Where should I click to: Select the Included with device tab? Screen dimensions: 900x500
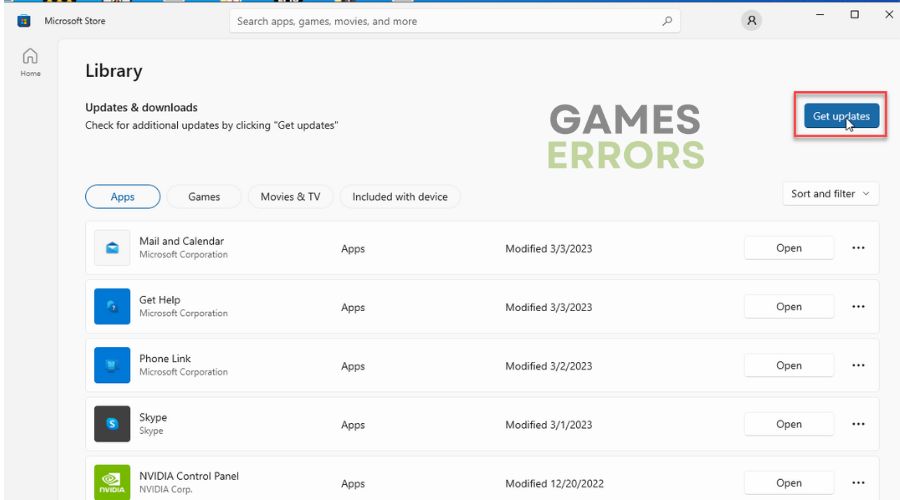(399, 197)
